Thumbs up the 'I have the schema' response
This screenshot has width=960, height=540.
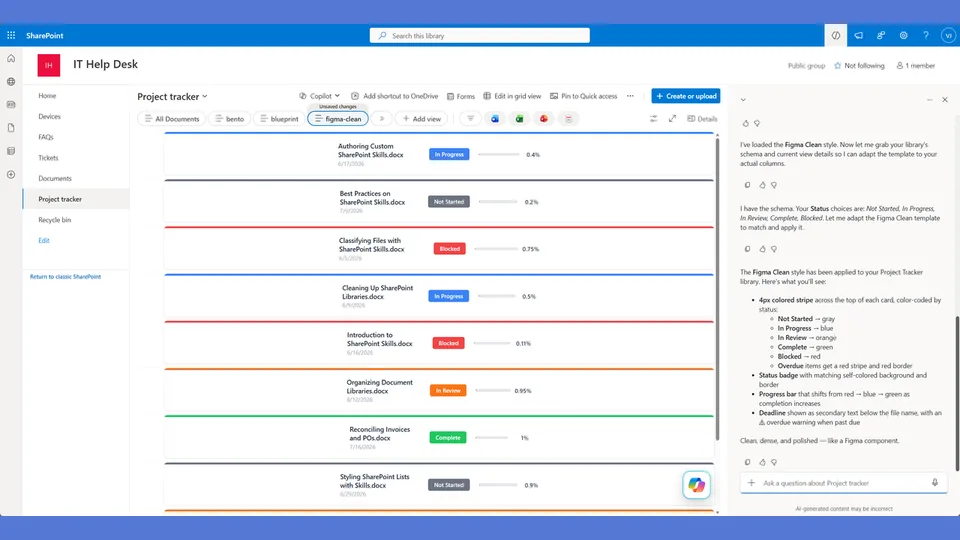762,249
